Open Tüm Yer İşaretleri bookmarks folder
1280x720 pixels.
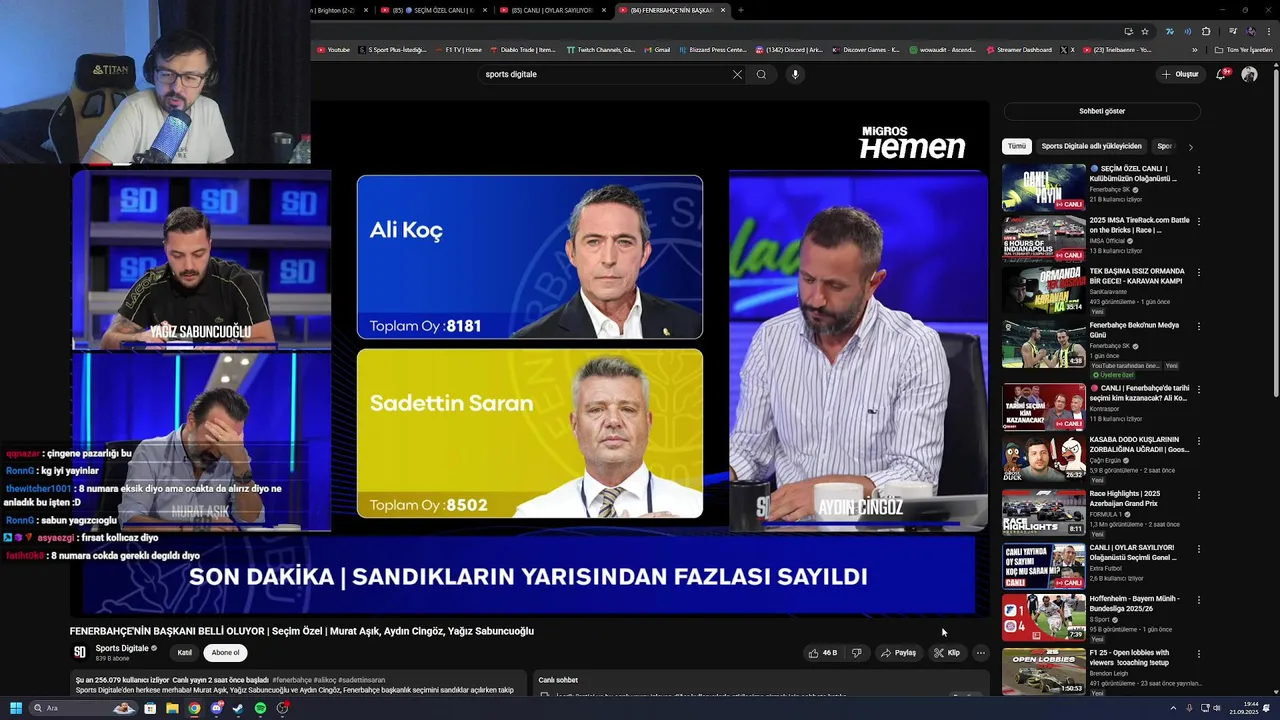click(1243, 49)
